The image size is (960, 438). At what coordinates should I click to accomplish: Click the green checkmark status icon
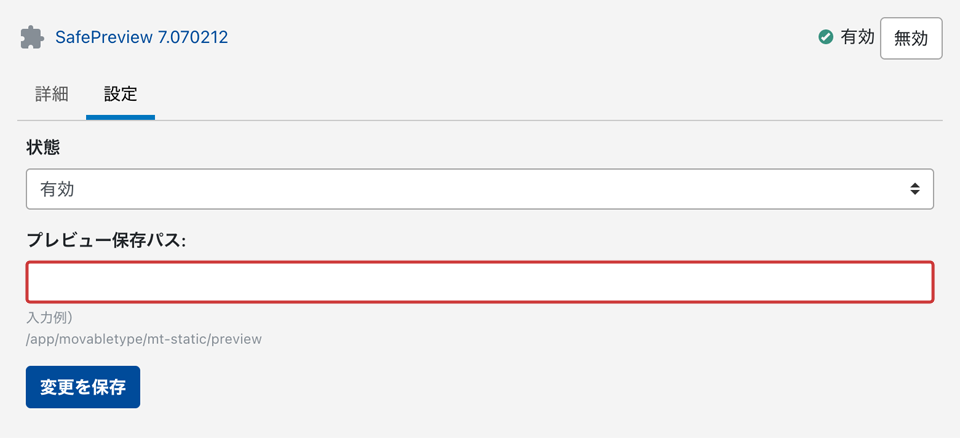[x=826, y=38]
